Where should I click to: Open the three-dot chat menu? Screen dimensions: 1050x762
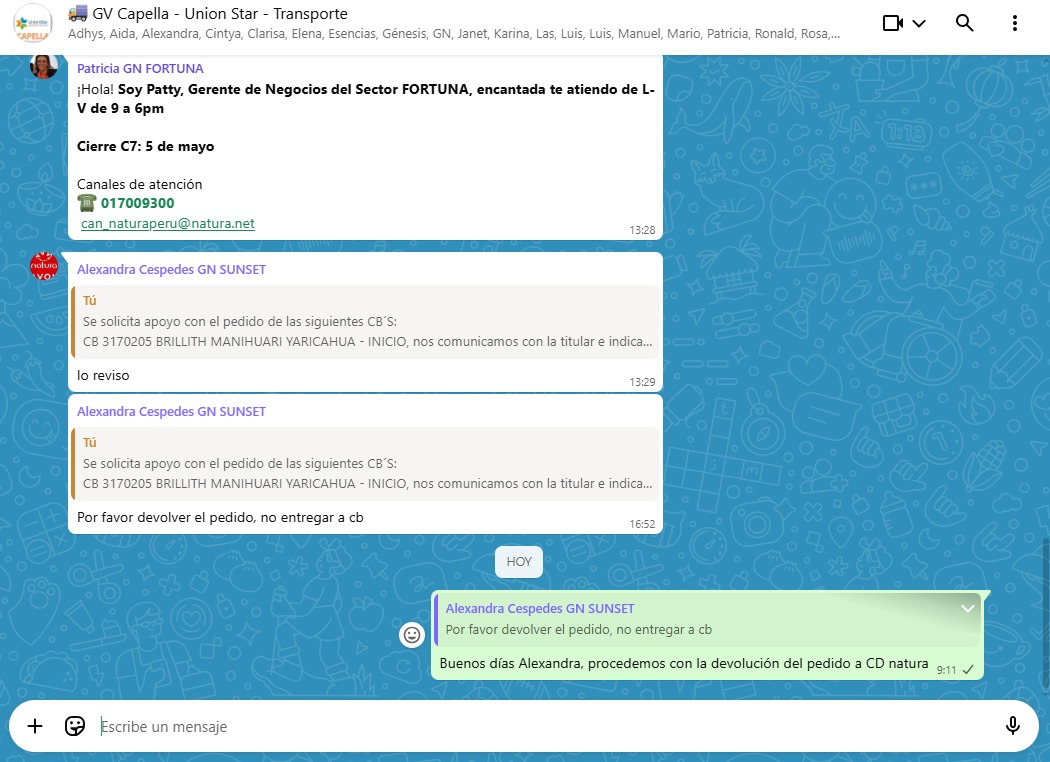click(x=1016, y=23)
